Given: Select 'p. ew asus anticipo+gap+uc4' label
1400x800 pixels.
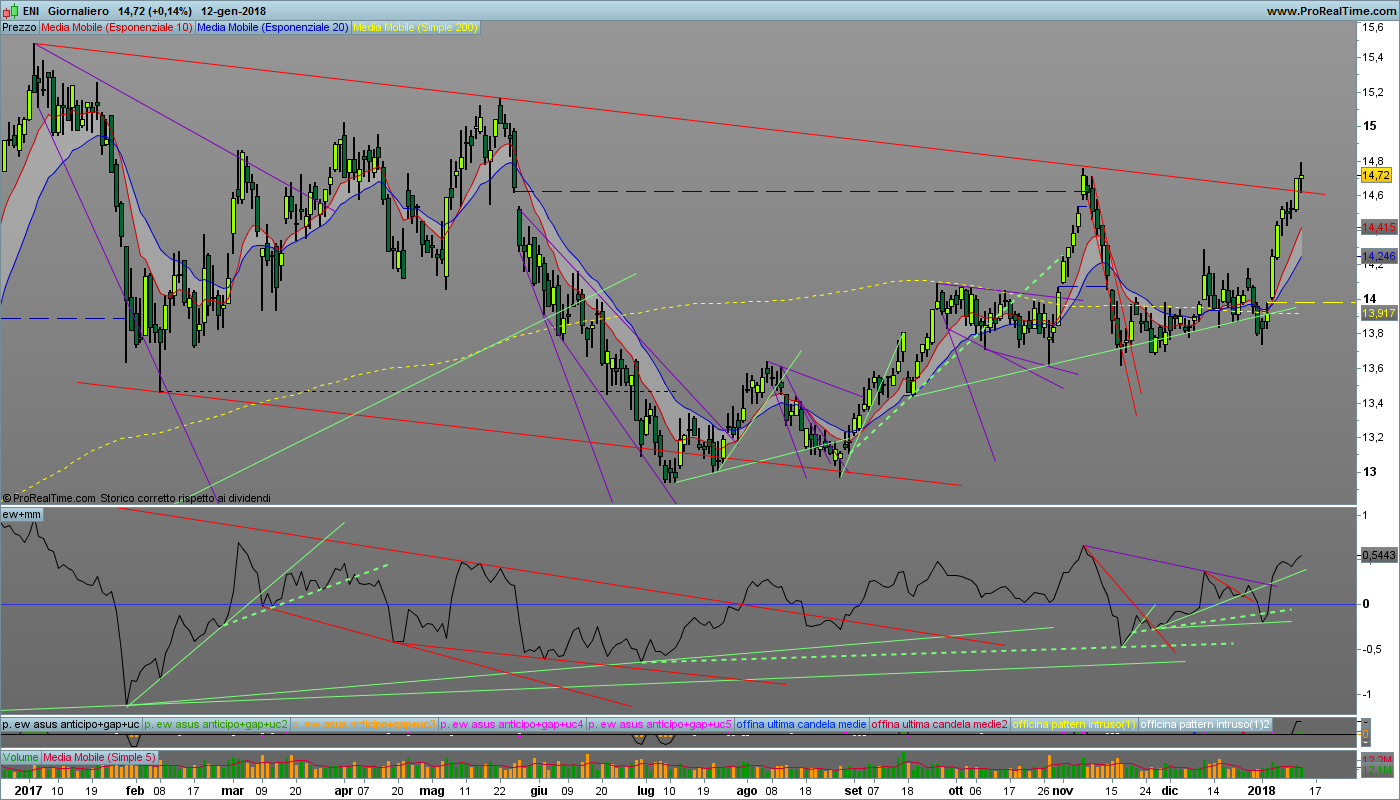Looking at the screenshot, I should (512, 723).
